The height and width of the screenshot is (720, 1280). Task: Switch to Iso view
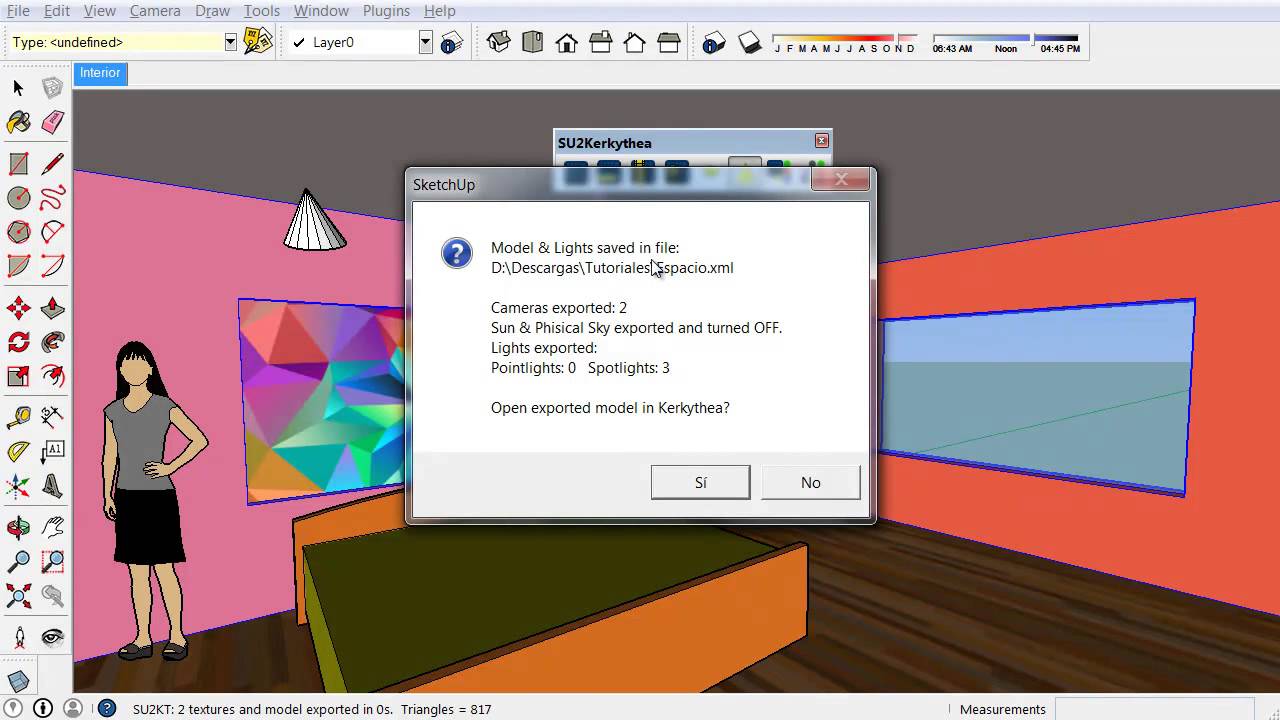coord(499,42)
